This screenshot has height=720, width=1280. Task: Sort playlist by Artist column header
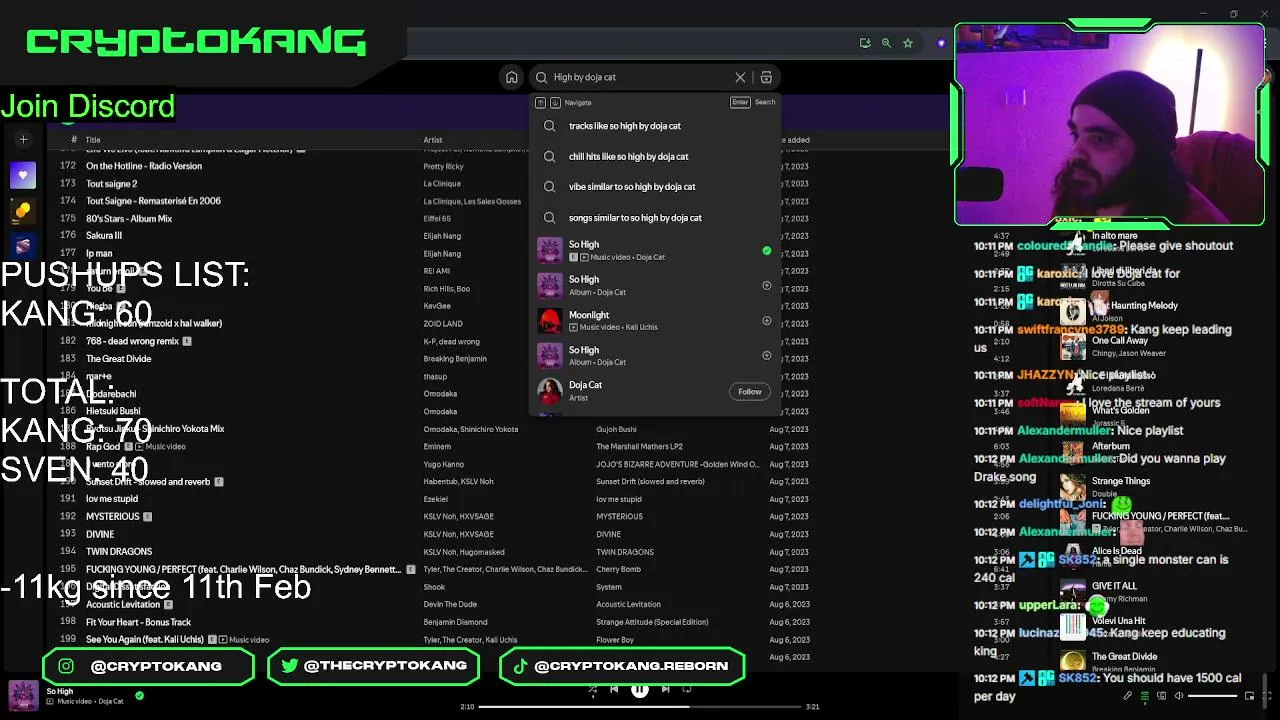[432, 140]
